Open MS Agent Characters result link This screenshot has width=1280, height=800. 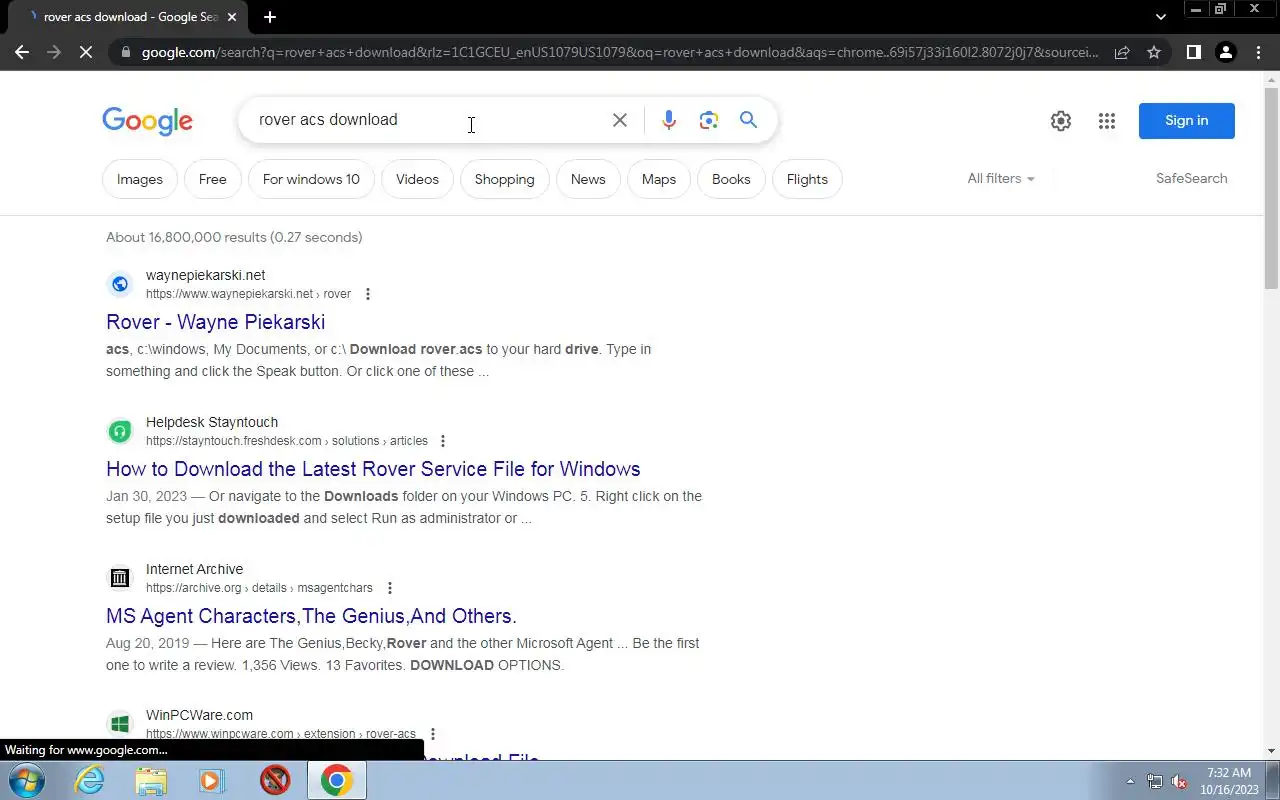tap(311, 616)
